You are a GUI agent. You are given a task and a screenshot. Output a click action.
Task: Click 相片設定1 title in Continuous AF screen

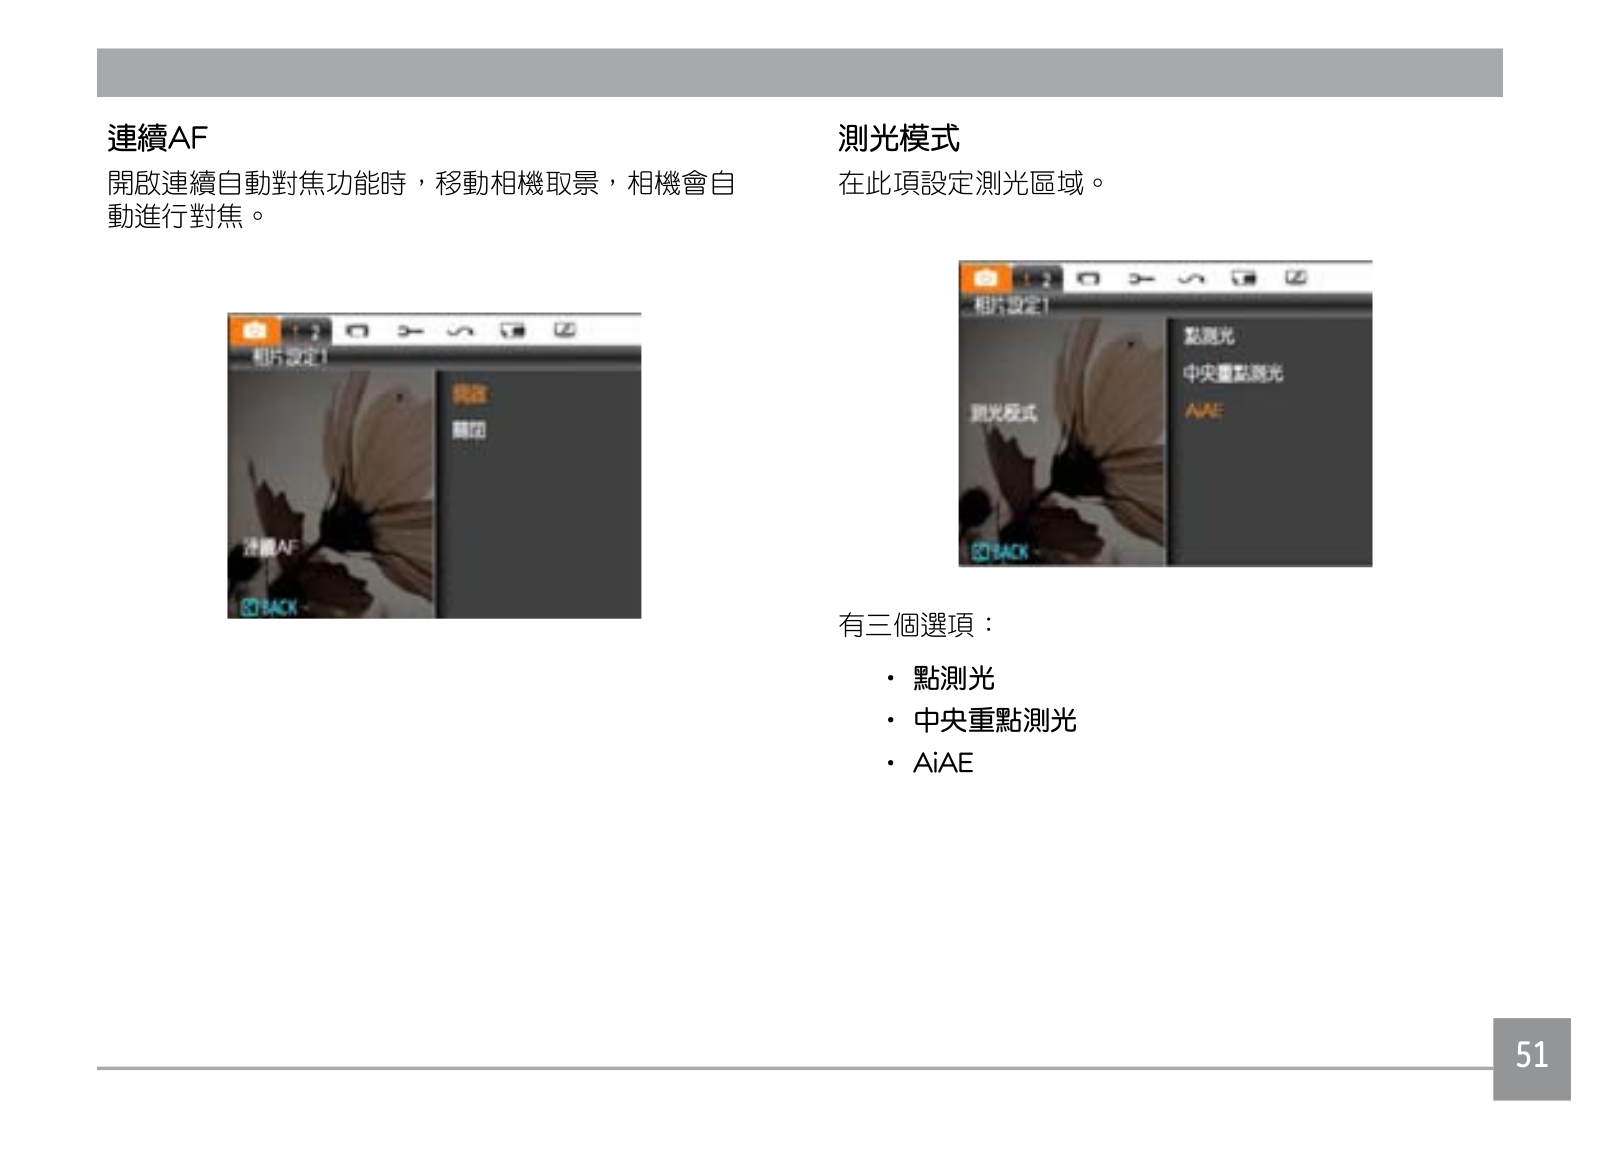click(289, 357)
